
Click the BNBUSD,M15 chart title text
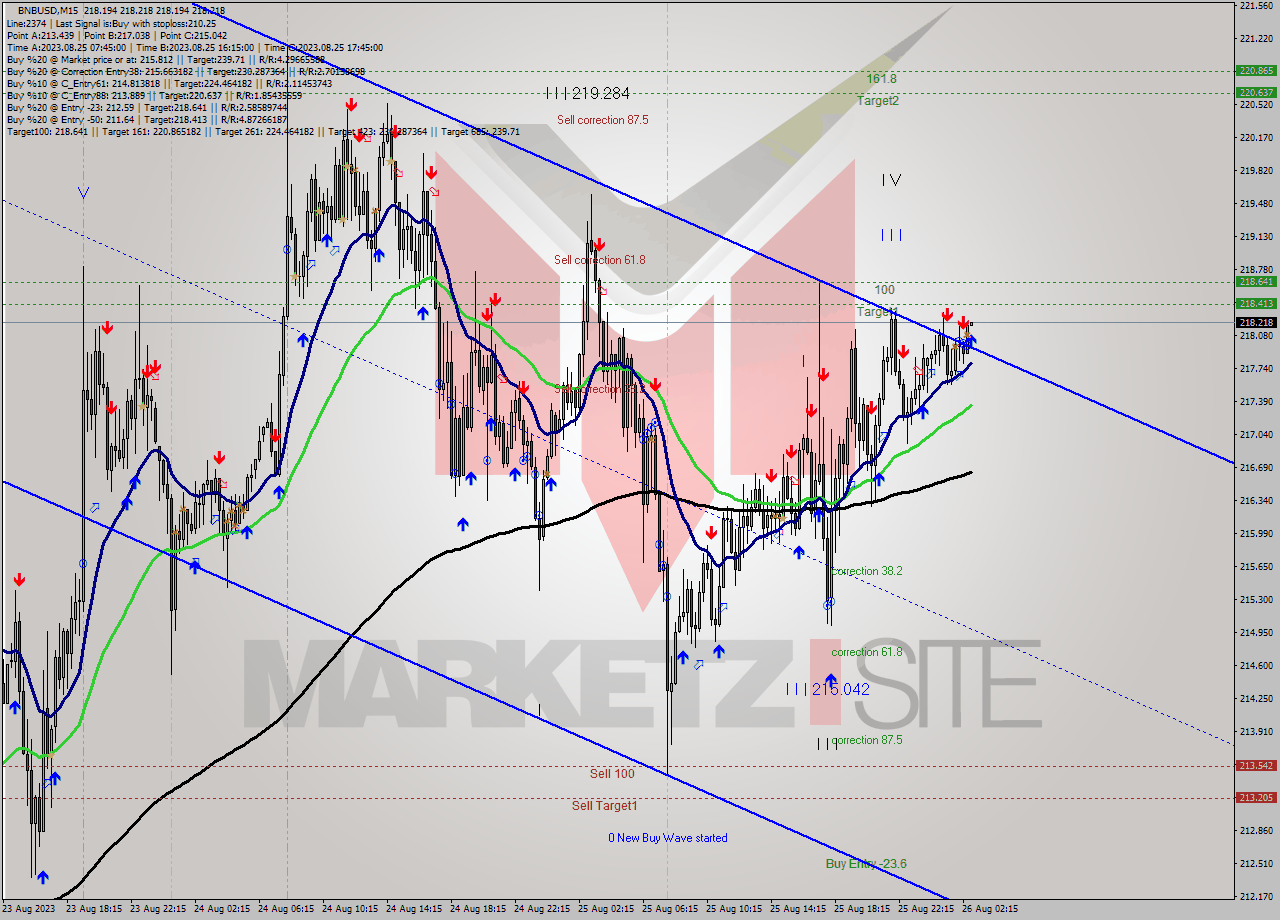(47, 10)
